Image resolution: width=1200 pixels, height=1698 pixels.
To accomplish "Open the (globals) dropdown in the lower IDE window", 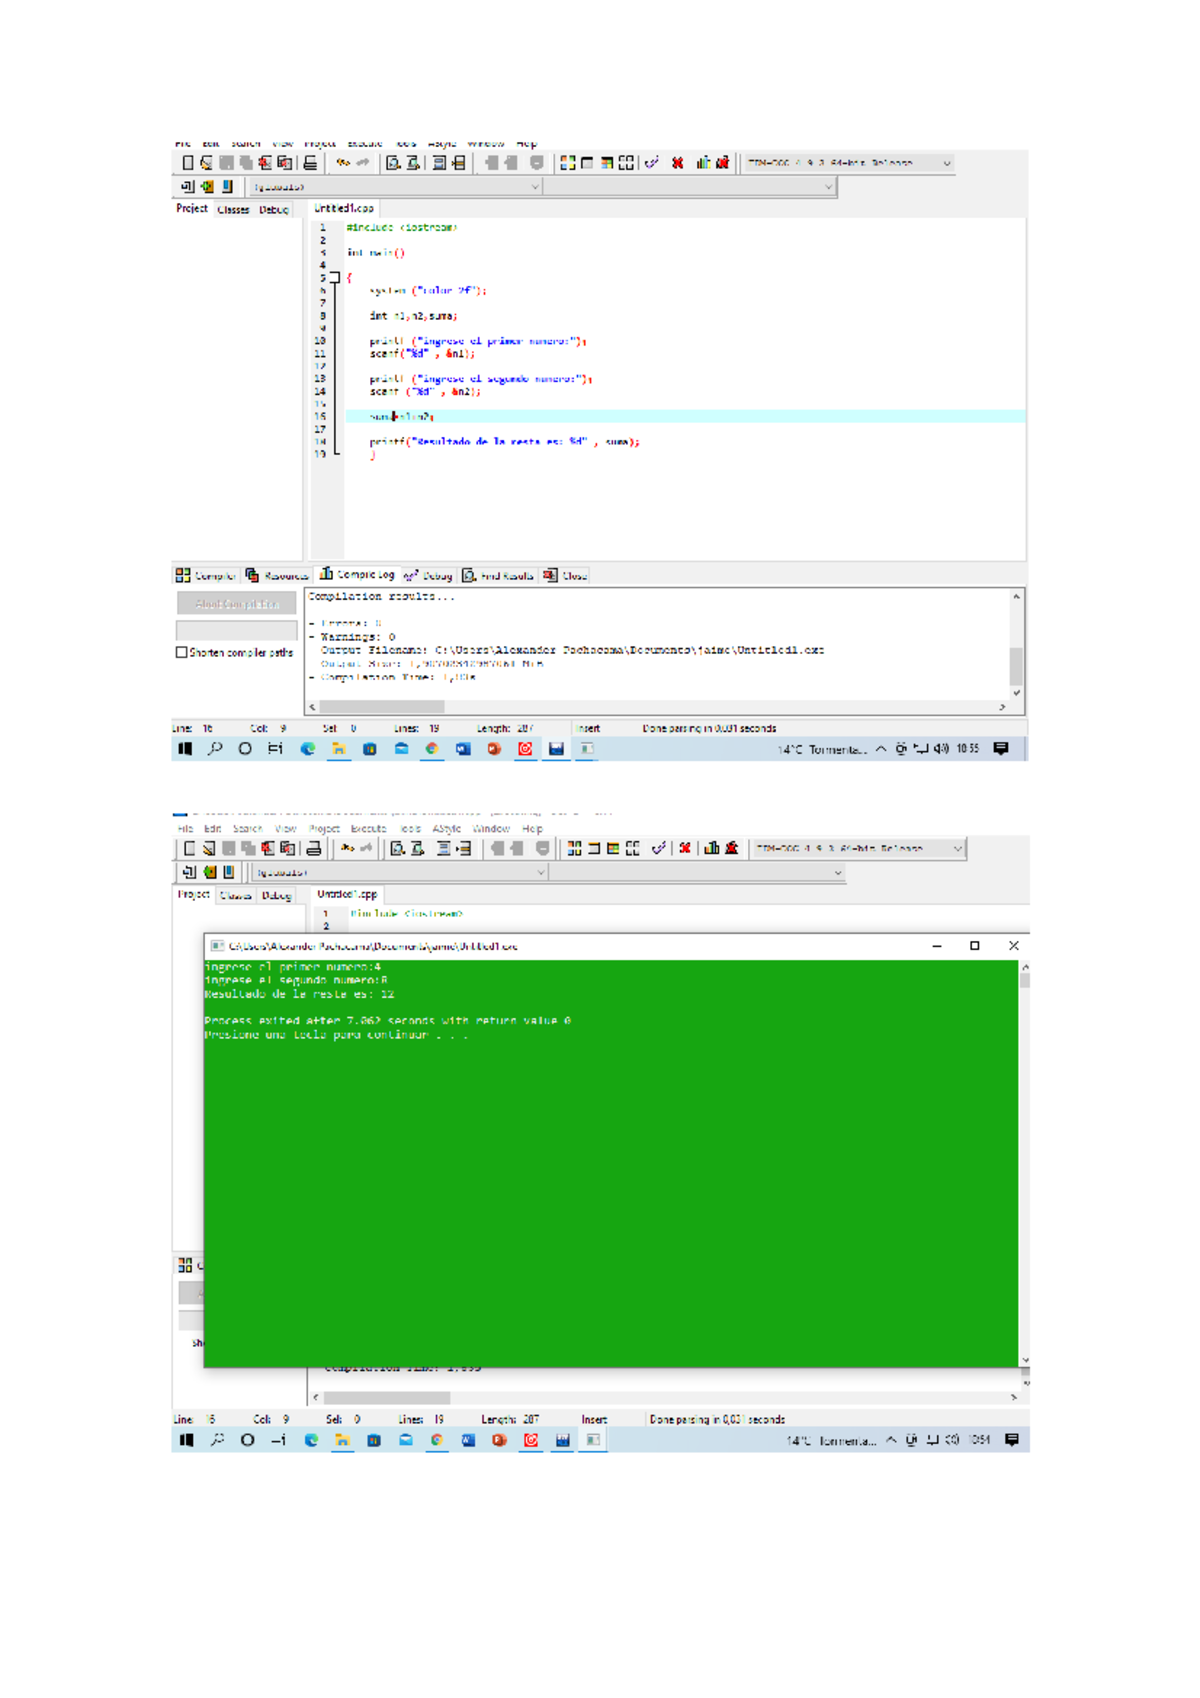I will coord(540,872).
